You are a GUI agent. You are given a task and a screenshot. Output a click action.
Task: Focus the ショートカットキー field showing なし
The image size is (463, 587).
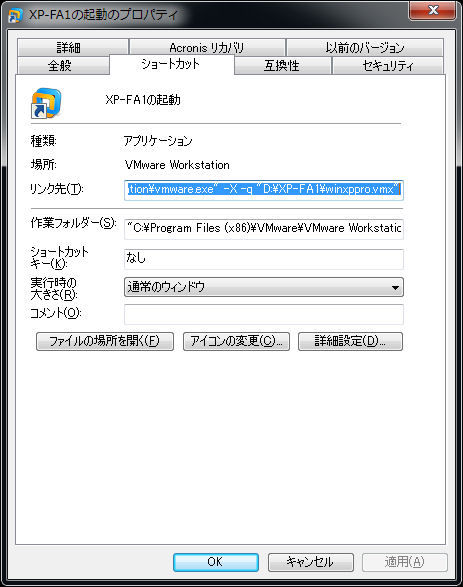tap(264, 259)
